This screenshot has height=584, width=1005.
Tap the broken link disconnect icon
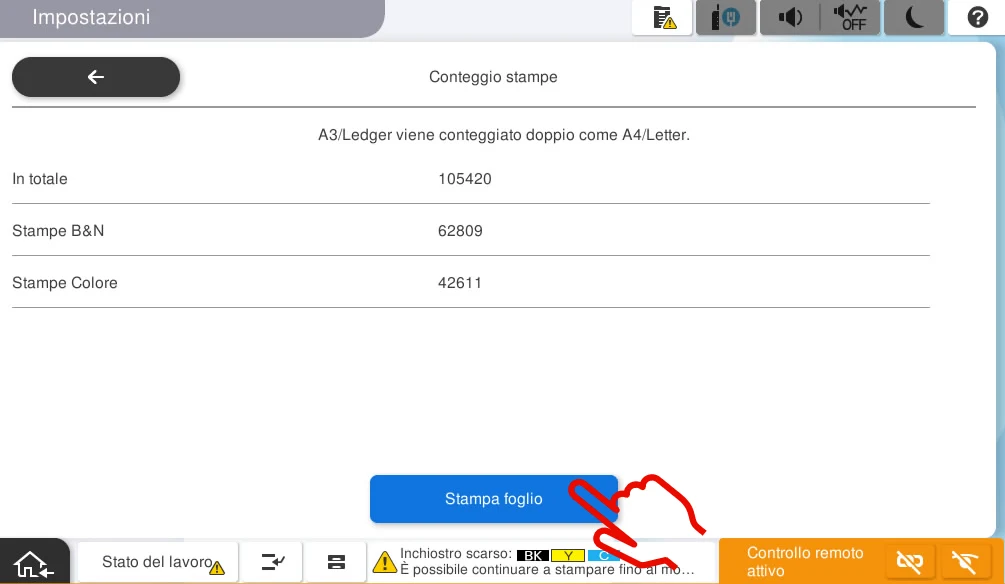909,562
